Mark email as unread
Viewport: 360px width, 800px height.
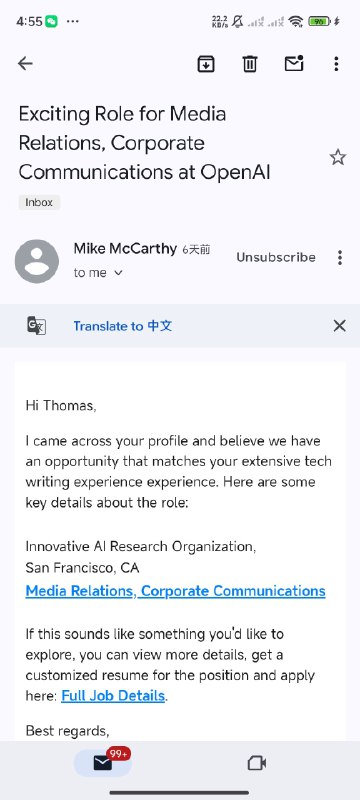(x=294, y=63)
